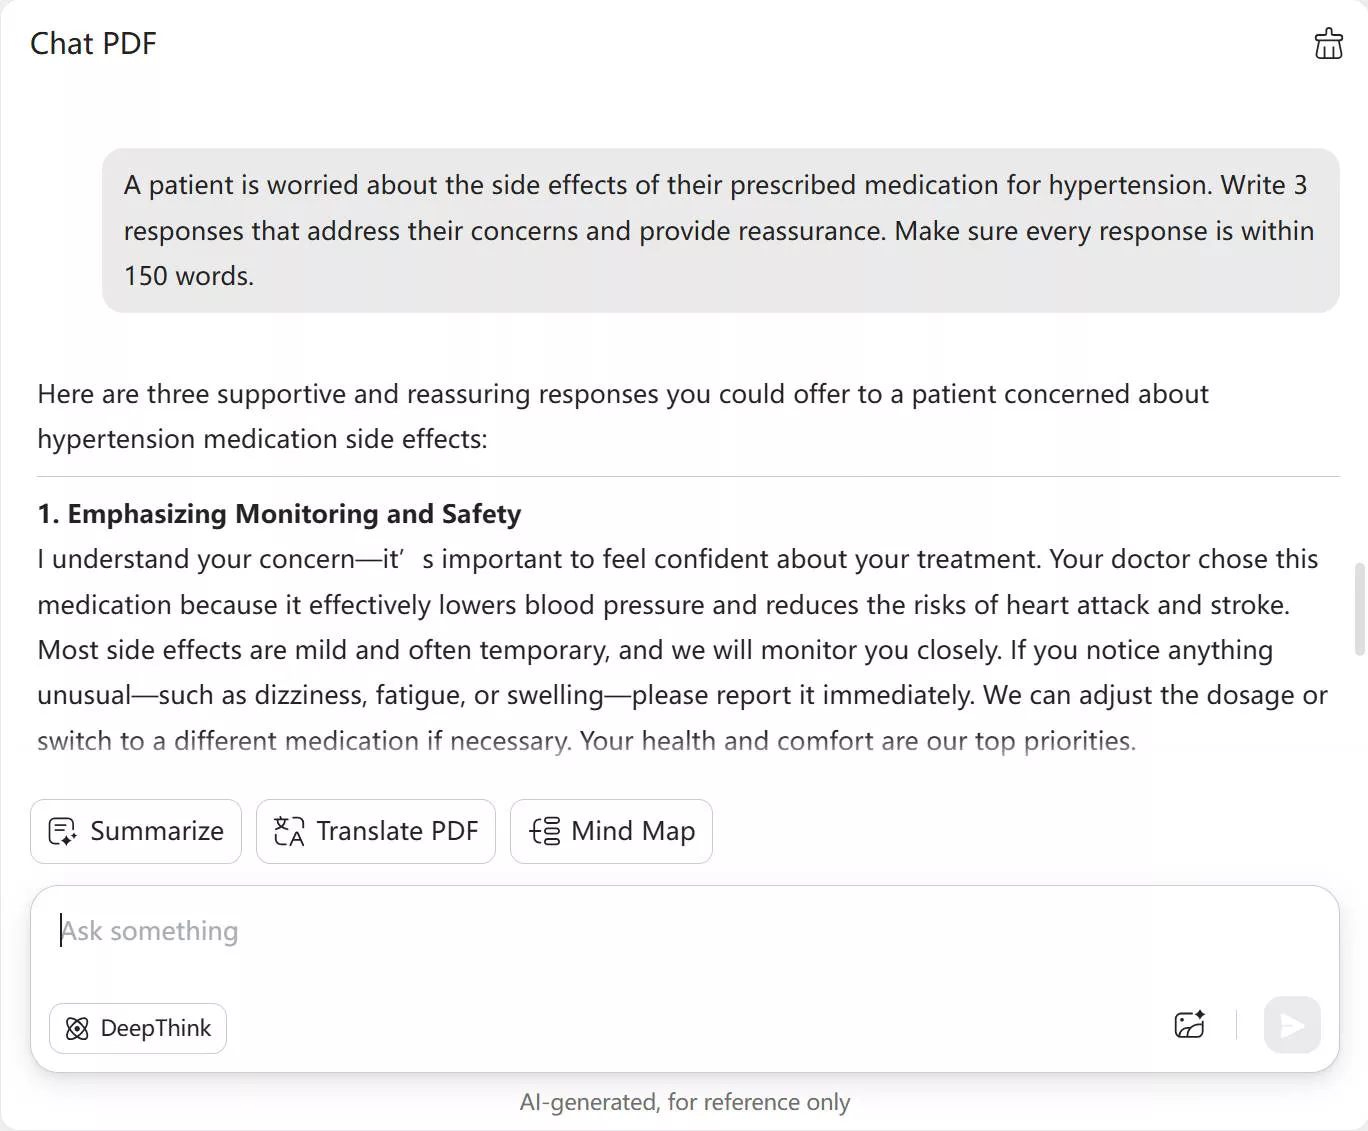1368x1131 pixels.
Task: Select the Mind Map diagram icon
Action: coord(543,831)
